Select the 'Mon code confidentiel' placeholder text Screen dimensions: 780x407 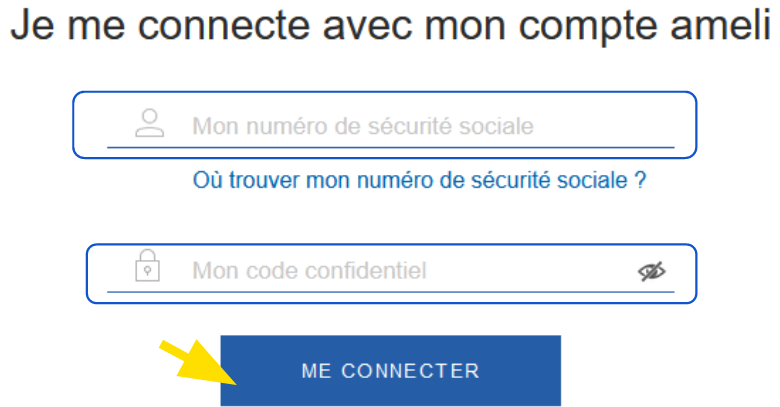[309, 271]
